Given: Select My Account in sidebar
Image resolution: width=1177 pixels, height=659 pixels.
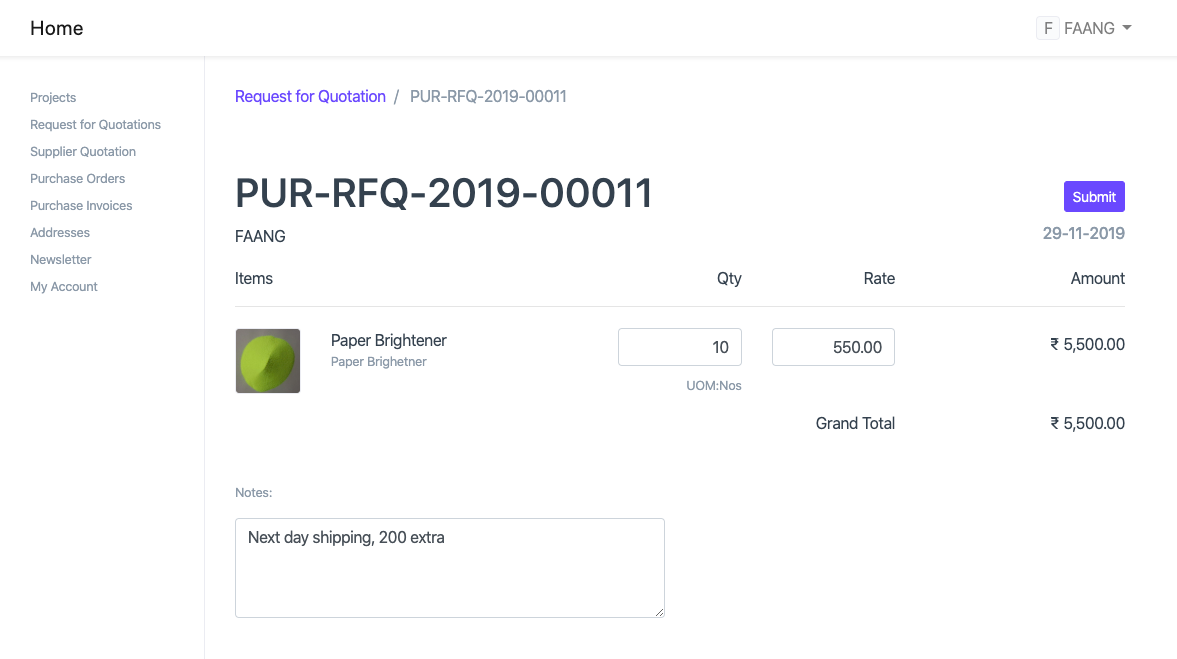Looking at the screenshot, I should 64,286.
